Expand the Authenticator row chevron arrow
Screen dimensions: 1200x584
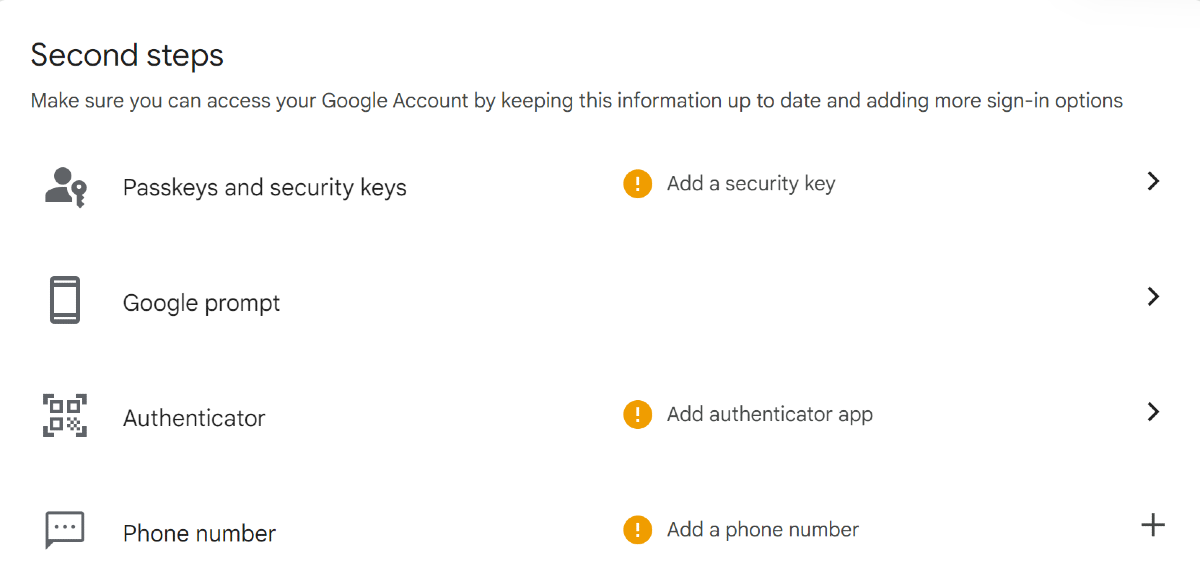pyautogui.click(x=1153, y=411)
